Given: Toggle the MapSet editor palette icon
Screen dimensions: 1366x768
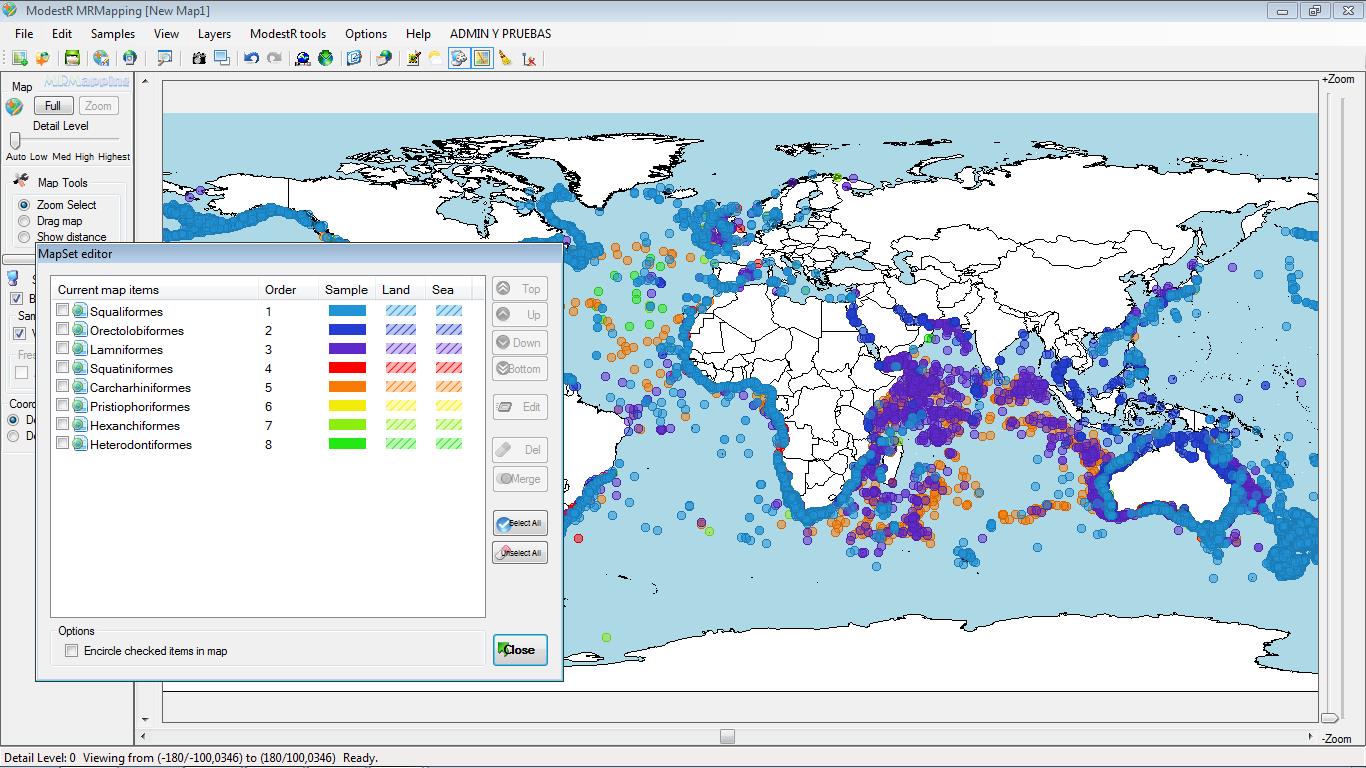Looking at the screenshot, I should click(459, 59).
